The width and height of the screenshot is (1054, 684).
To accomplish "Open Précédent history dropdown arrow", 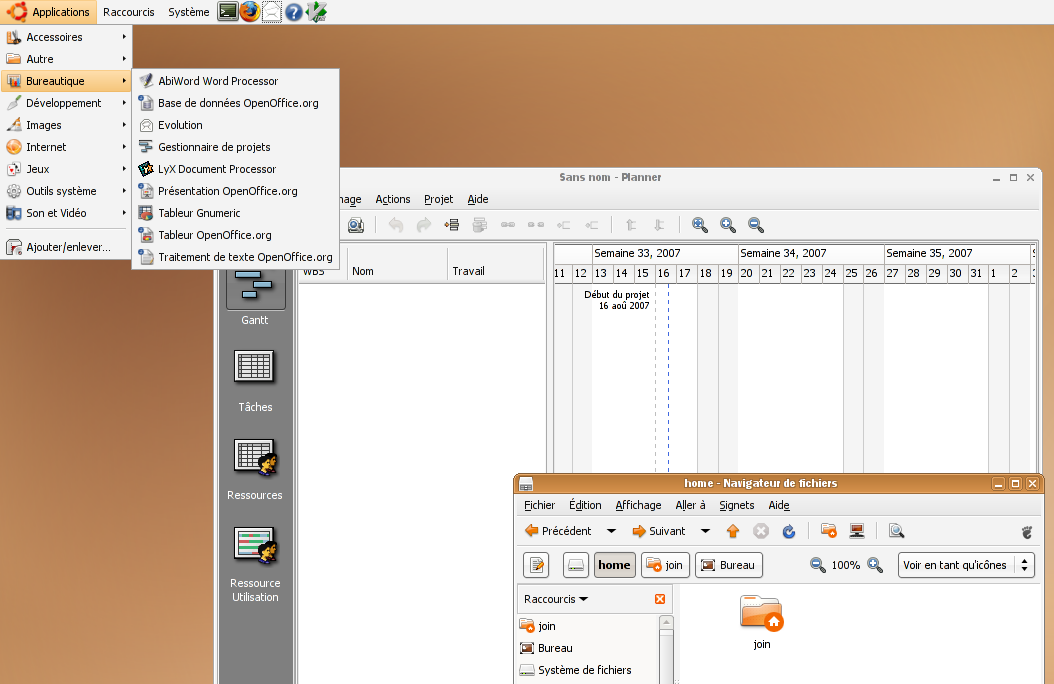I will point(611,531).
